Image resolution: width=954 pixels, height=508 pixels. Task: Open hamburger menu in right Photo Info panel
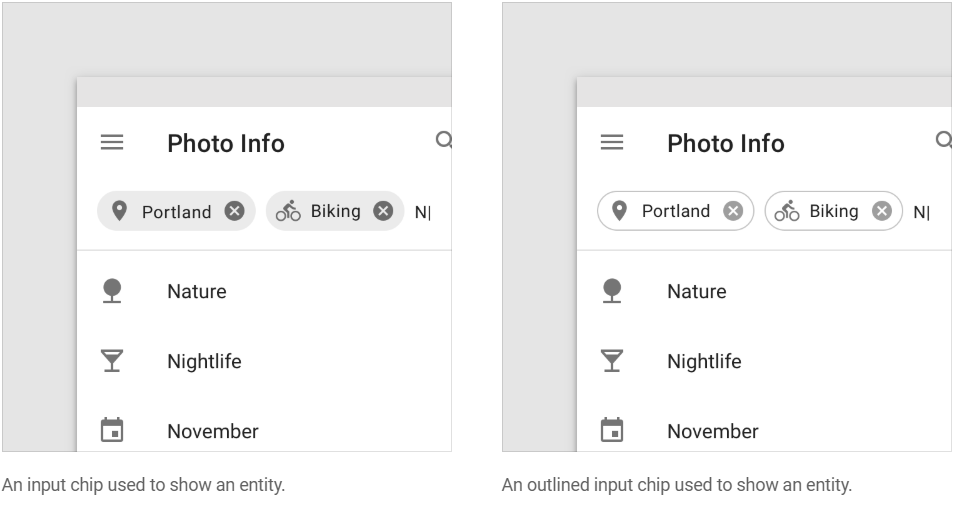pyautogui.click(x=611, y=142)
